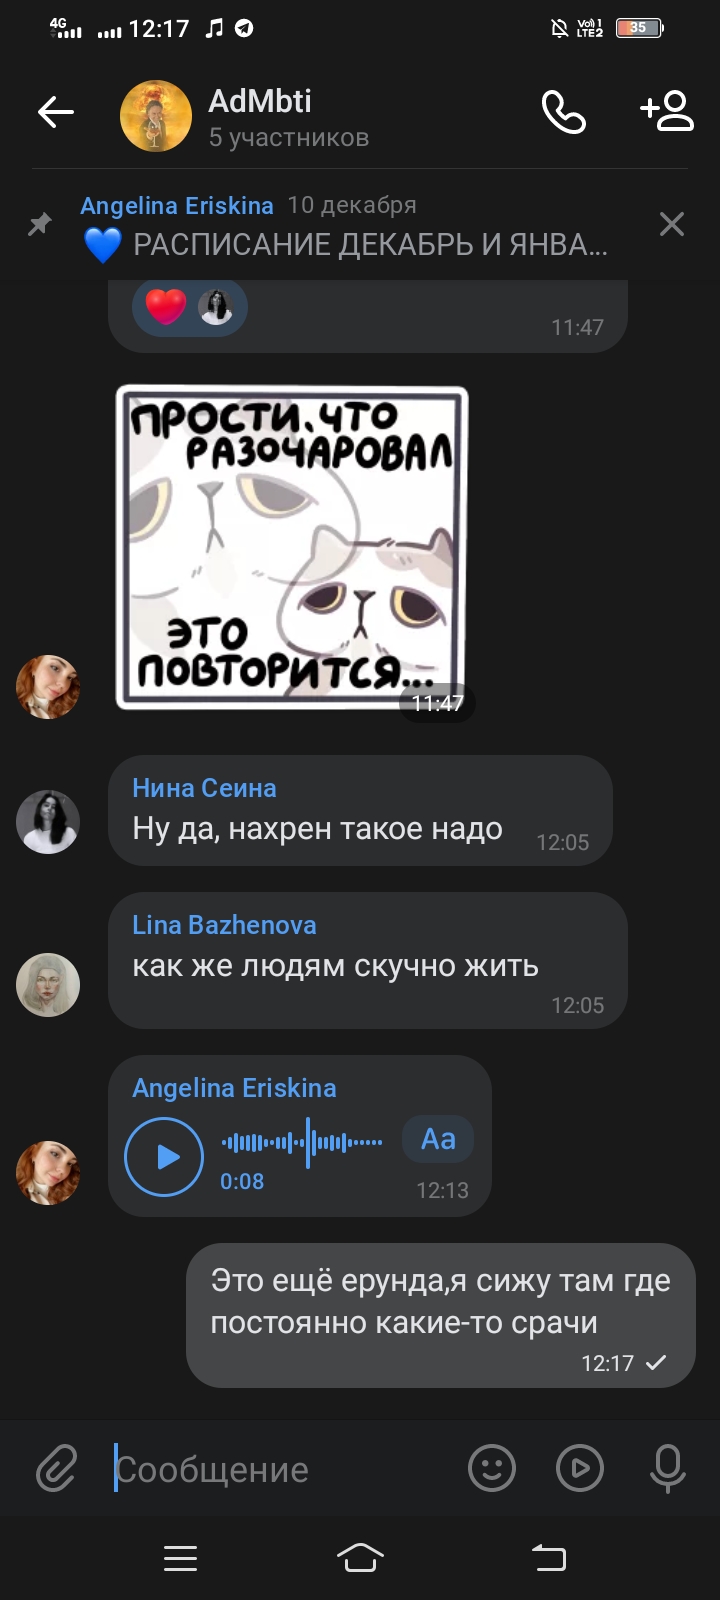Record audio with the microphone icon

tap(668, 1469)
